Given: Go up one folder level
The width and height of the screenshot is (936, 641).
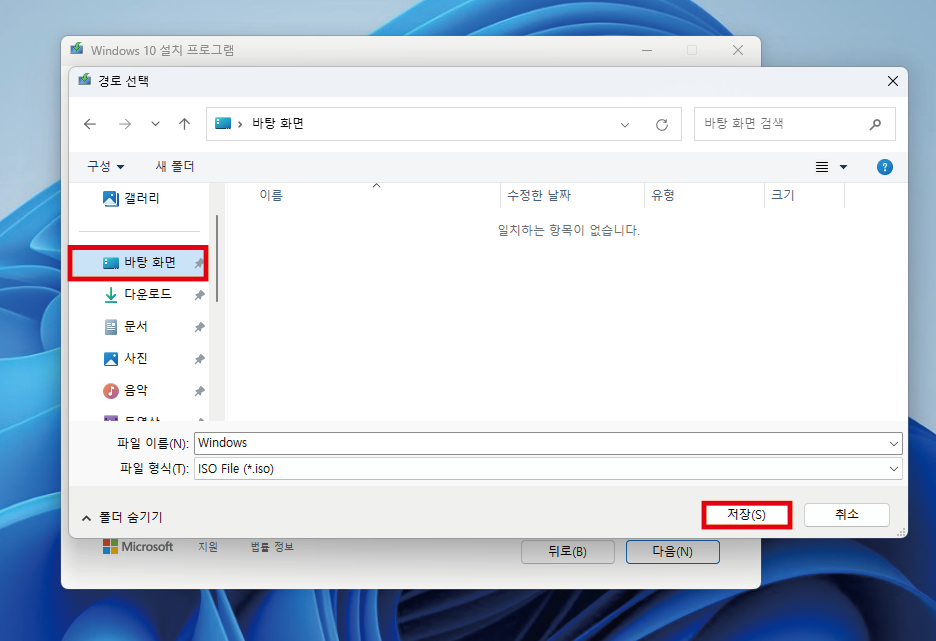Looking at the screenshot, I should [x=184, y=124].
